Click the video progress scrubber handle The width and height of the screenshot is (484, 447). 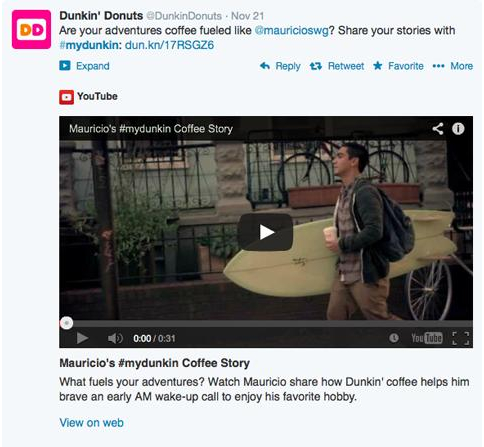66,323
